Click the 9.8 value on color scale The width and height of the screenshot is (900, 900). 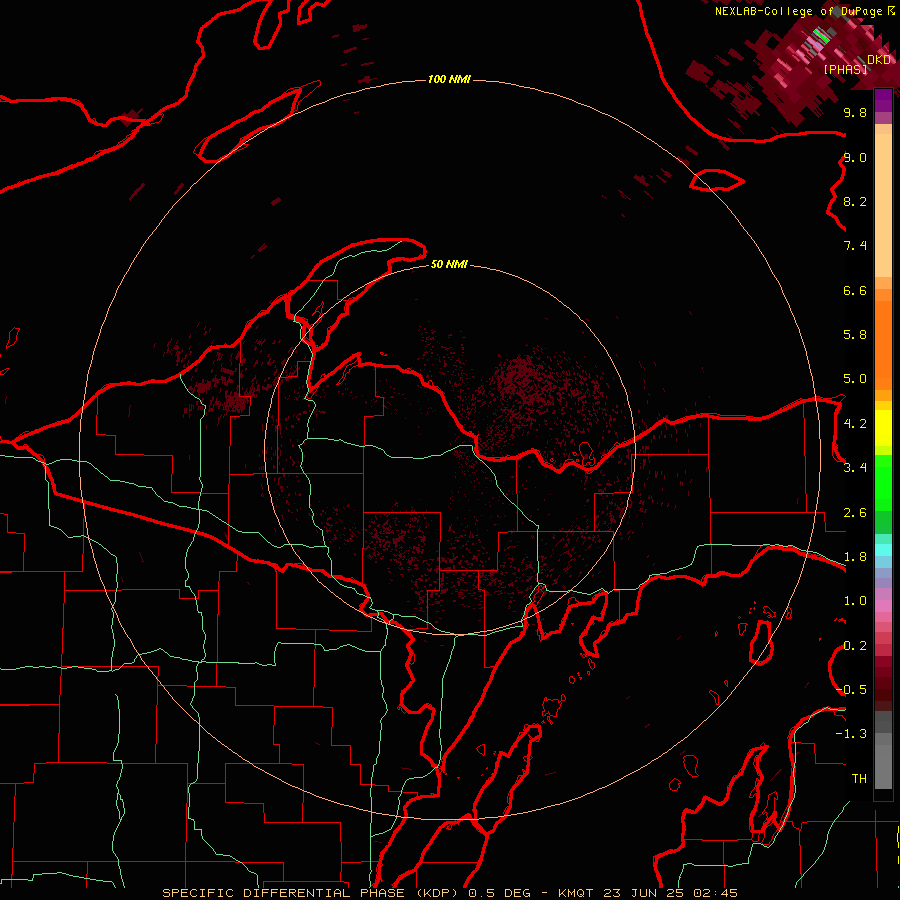[855, 112]
